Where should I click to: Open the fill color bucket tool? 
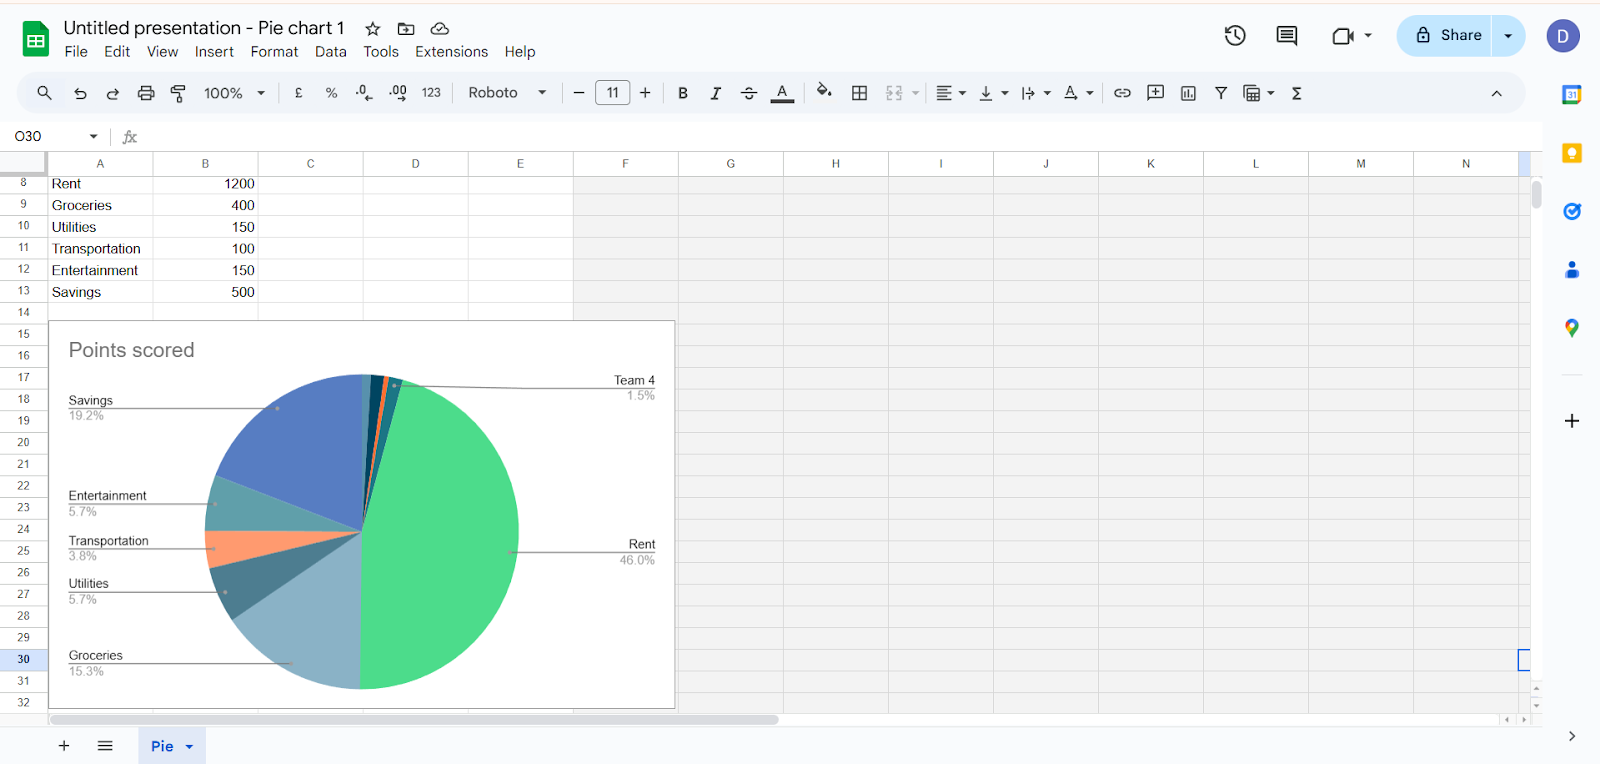click(824, 92)
